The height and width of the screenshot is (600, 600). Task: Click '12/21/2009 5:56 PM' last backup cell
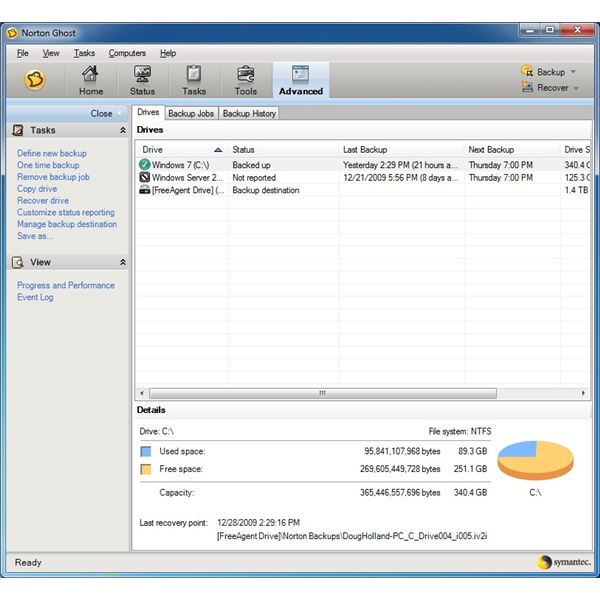tap(400, 178)
